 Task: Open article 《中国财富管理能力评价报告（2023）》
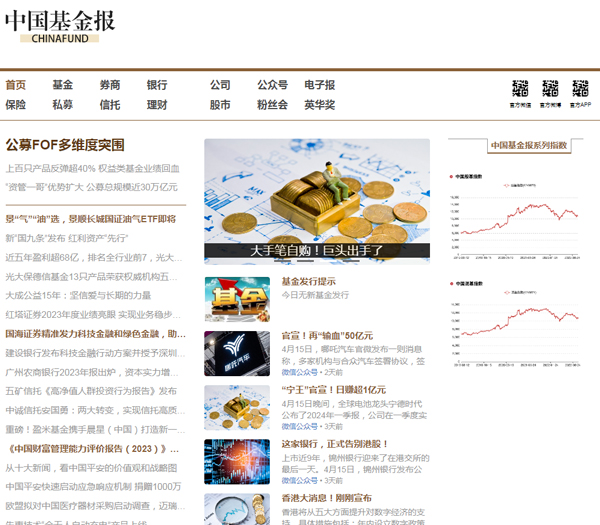93,448
